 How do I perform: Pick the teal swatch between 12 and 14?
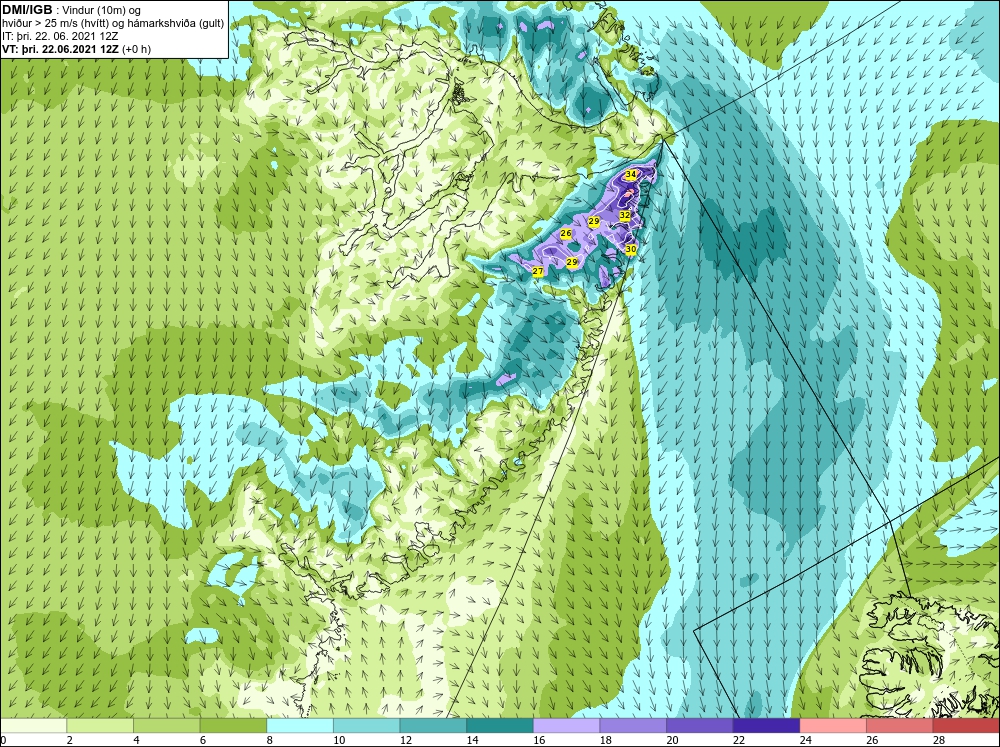click(x=433, y=725)
